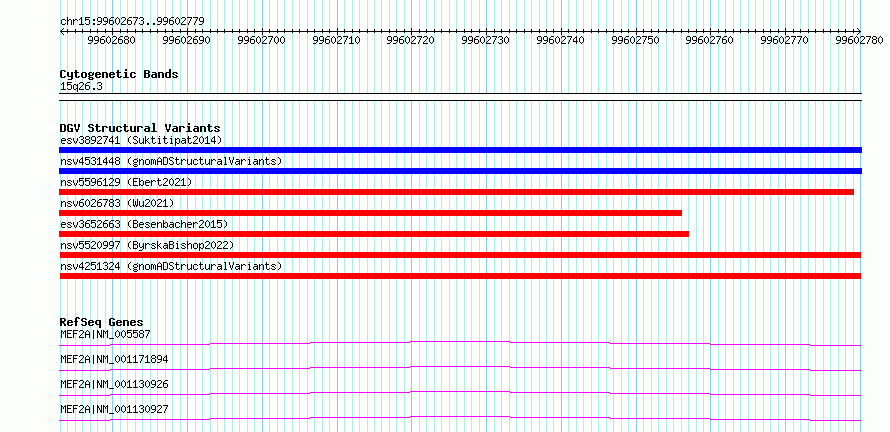Screen dimensions: 890x432
Task: Click the 15q26.3 cytogenetic band bar
Action: [x=460, y=97]
